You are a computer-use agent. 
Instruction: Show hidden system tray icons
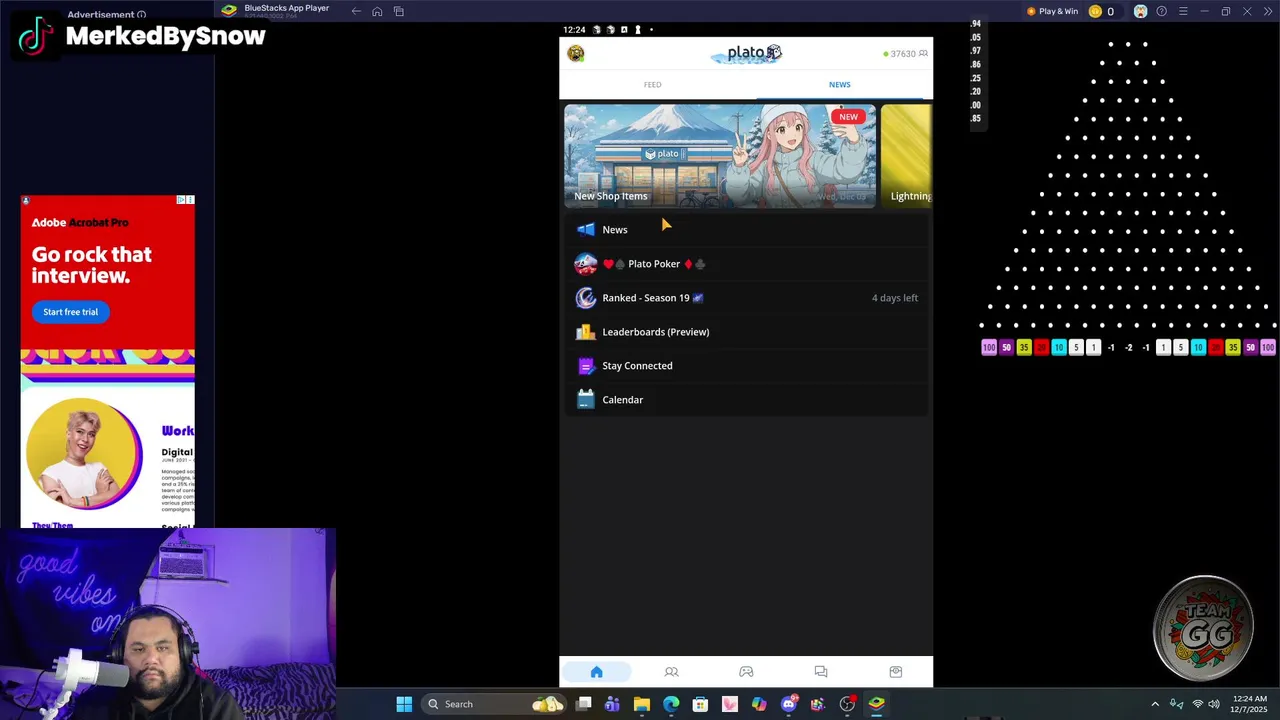1155,704
